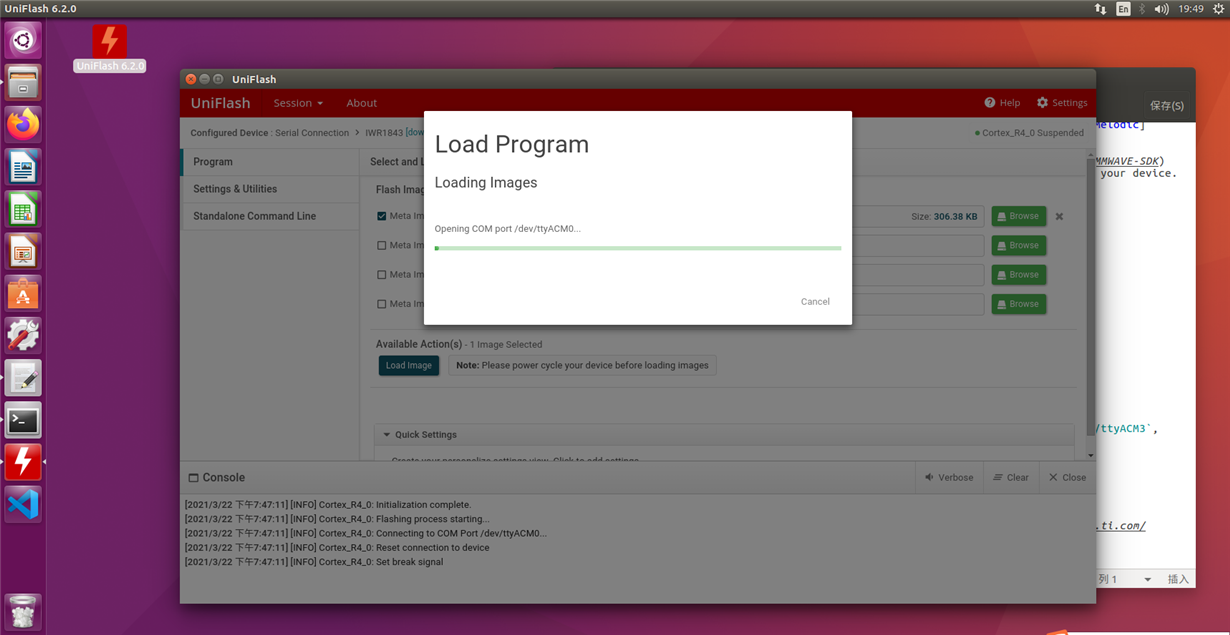Click the "Size: 306.38 KB" label
Screen dimensions: 1230x635
click(x=944, y=216)
